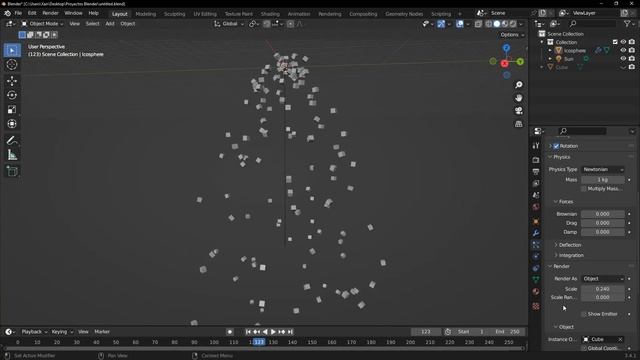Play the animation forward
The width and height of the screenshot is (640, 360).
273,332
